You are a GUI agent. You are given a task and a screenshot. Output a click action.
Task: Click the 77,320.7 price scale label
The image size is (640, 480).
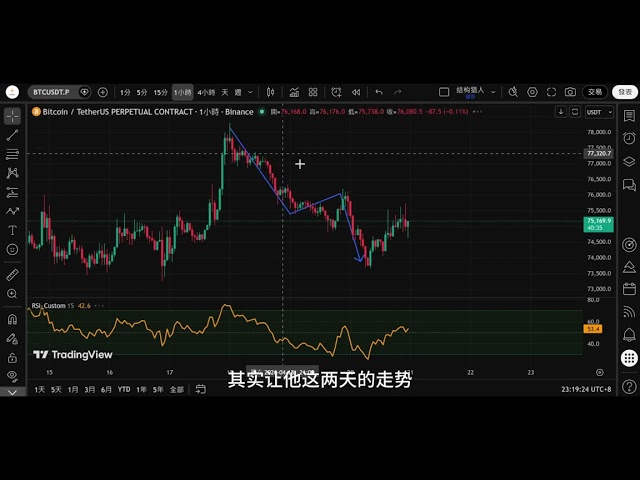[598, 154]
